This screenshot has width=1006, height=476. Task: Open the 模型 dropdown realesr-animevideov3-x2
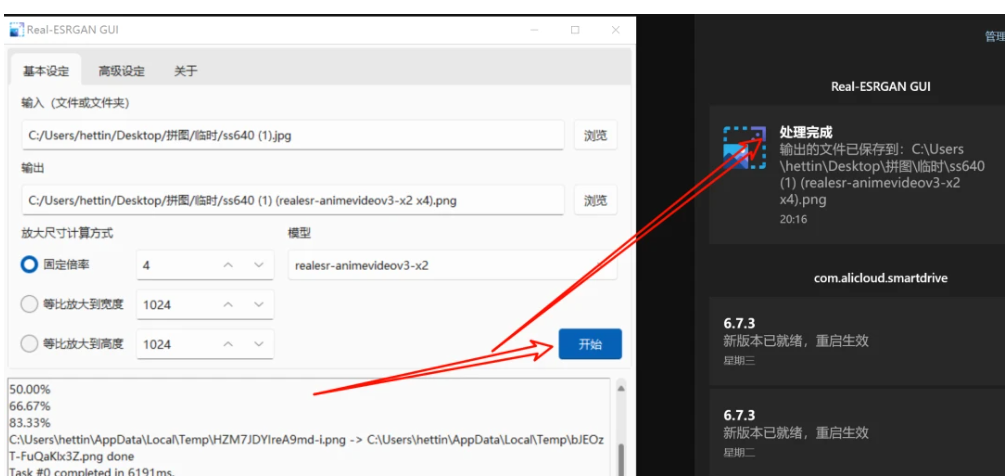pyautogui.click(x=452, y=265)
